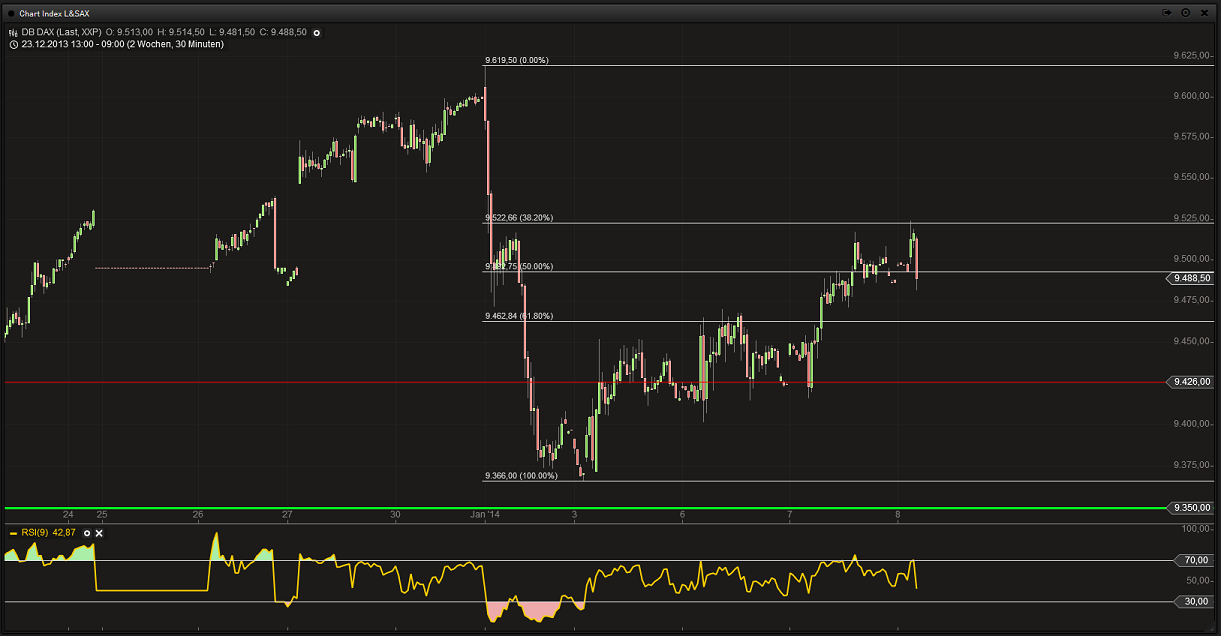Click the 9.426,00 red line price tag

pyautogui.click(x=1191, y=382)
